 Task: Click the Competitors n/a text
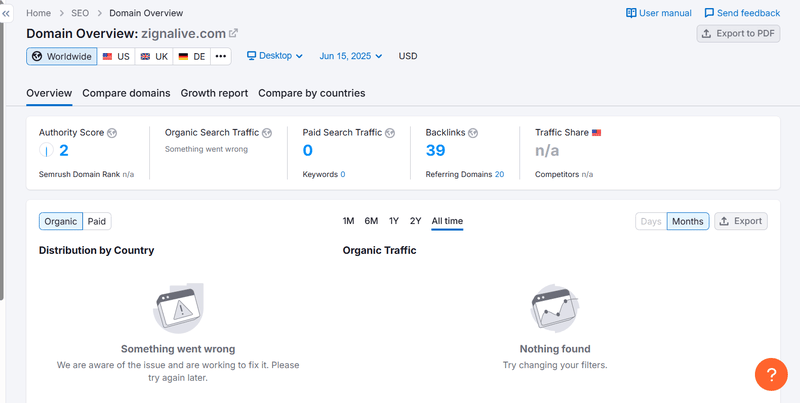(564, 174)
